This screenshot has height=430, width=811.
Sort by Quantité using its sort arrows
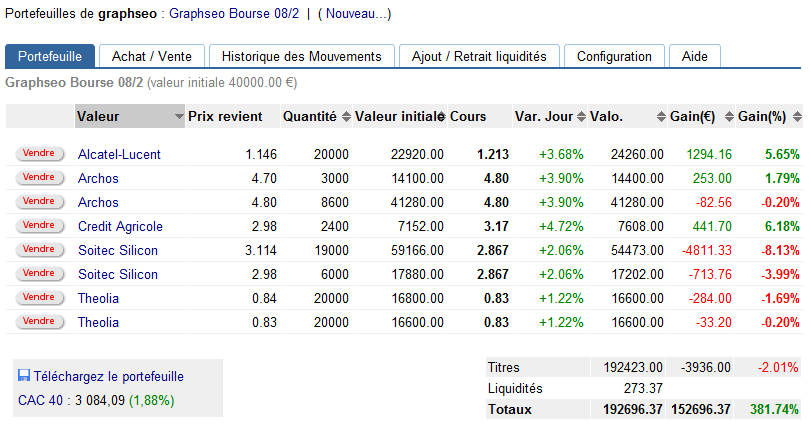(346, 117)
